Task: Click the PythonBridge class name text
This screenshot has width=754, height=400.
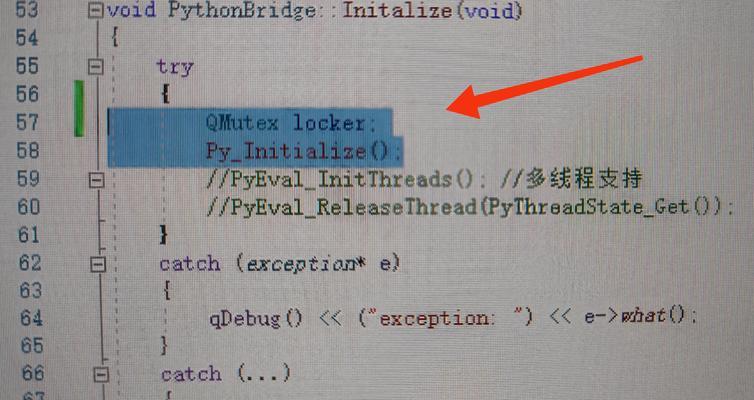Action: [x=241, y=11]
